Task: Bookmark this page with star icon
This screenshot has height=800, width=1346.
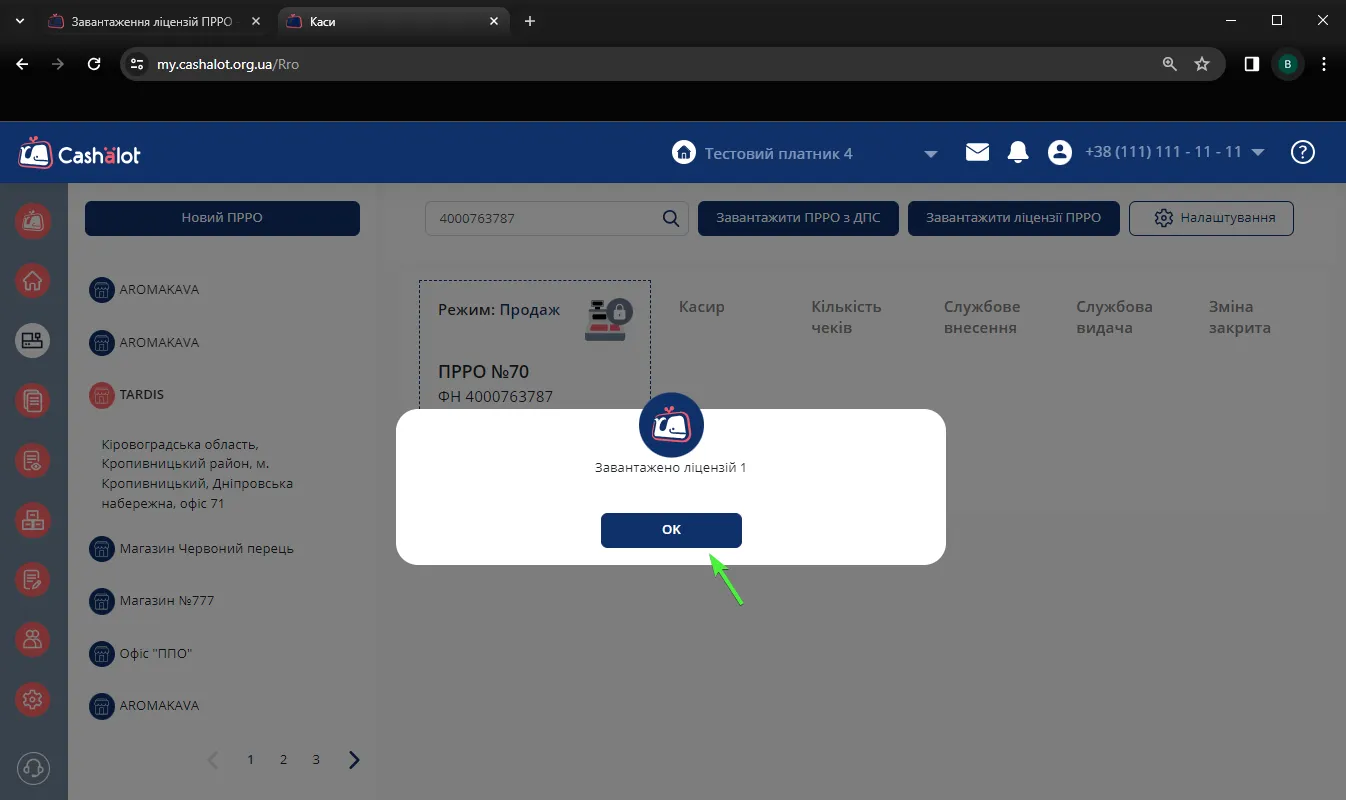Action: click(x=1202, y=64)
